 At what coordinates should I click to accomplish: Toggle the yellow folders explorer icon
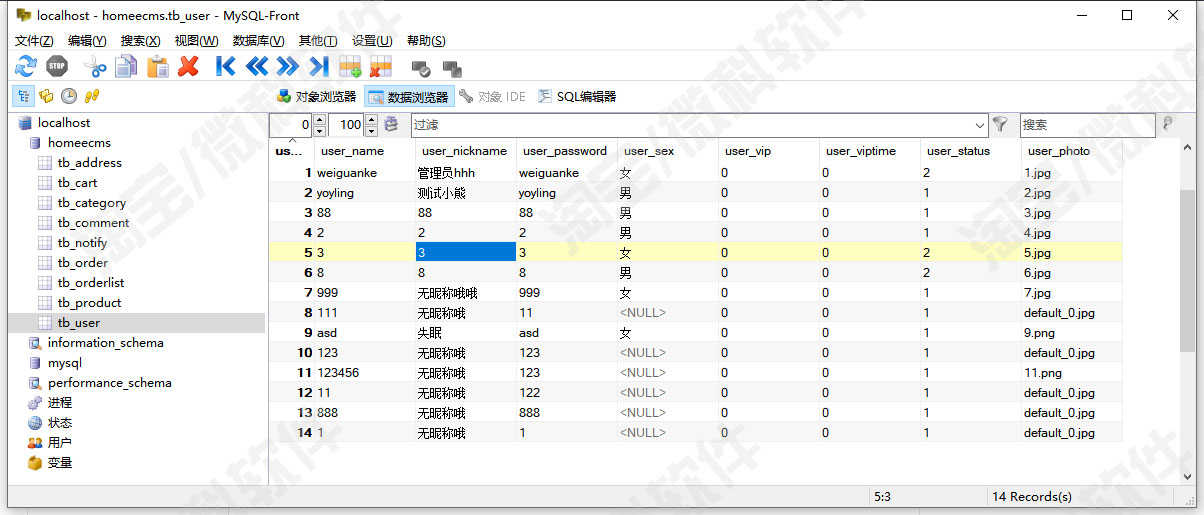pos(46,96)
